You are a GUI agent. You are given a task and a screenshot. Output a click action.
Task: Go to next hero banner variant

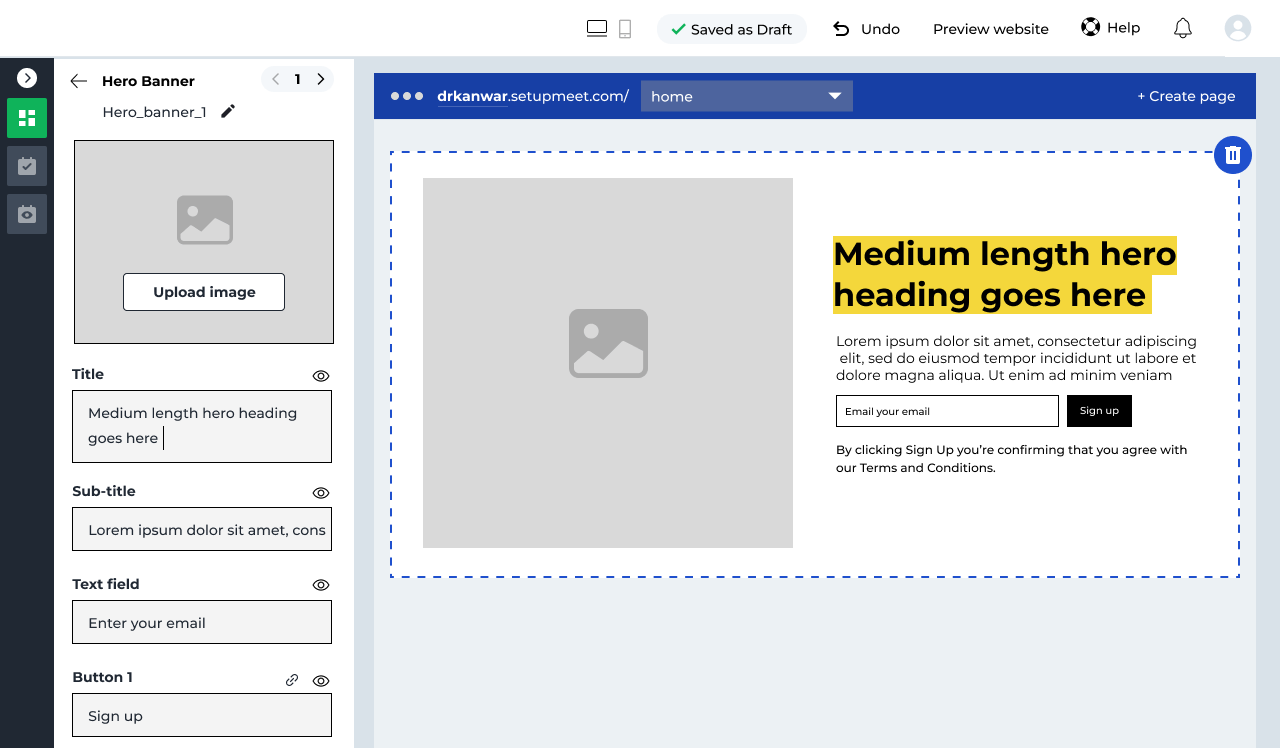tap(321, 79)
